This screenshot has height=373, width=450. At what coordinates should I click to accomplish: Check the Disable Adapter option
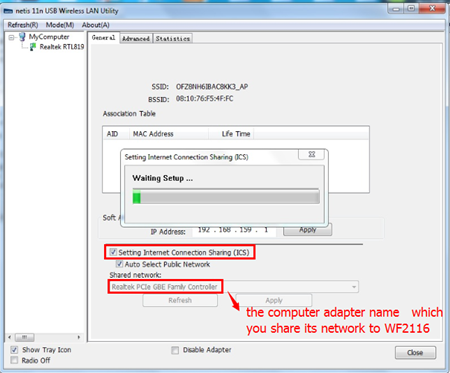(175, 350)
